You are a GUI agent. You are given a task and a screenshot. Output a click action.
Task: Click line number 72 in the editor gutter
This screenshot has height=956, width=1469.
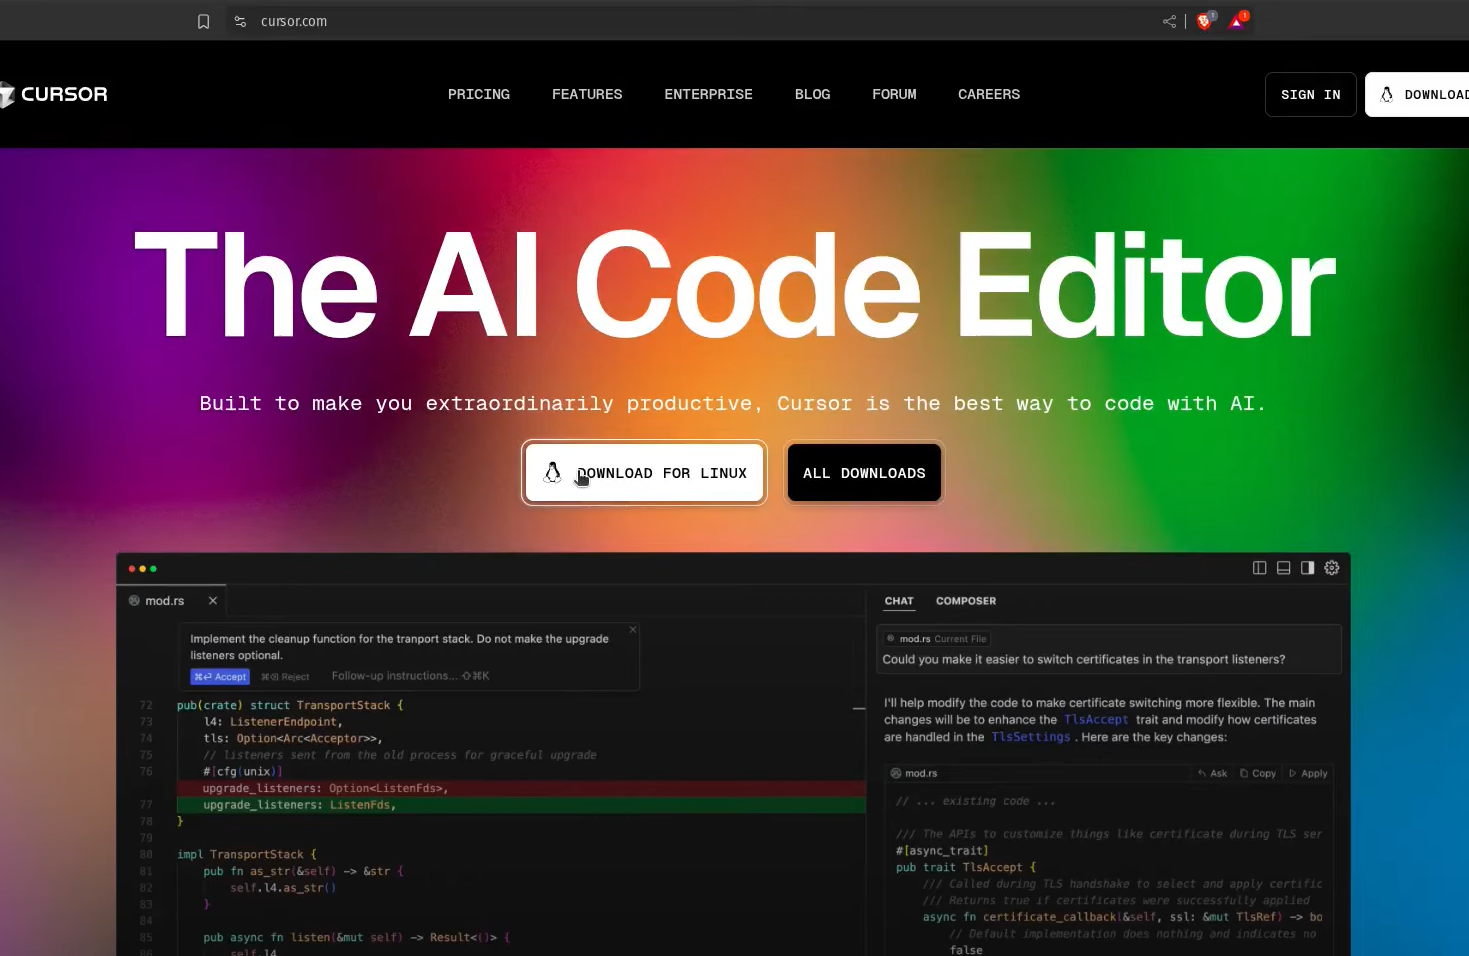point(146,705)
